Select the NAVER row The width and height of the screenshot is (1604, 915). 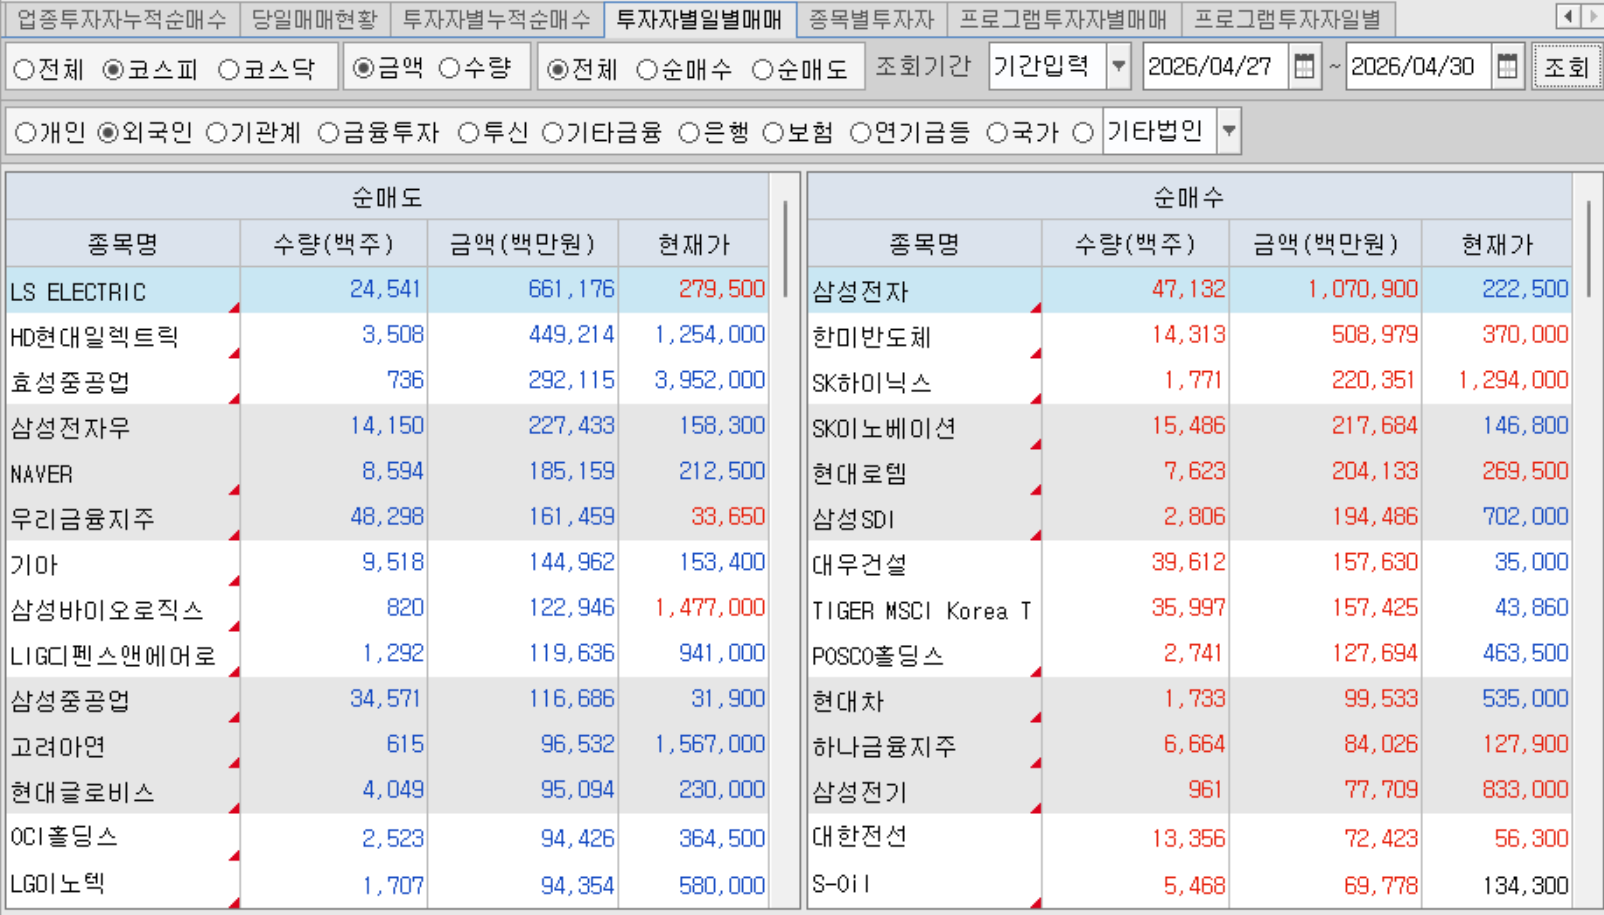(387, 473)
